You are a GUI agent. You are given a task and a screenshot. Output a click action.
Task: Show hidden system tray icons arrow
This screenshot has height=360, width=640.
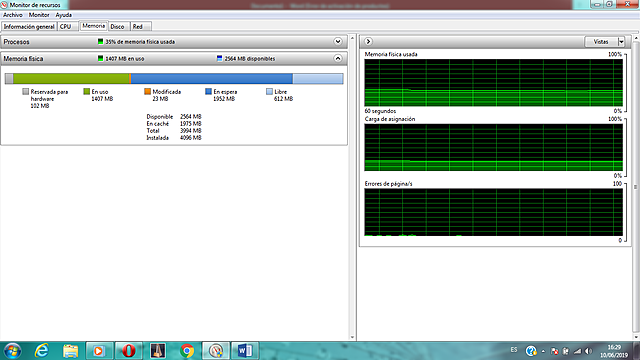coord(543,351)
